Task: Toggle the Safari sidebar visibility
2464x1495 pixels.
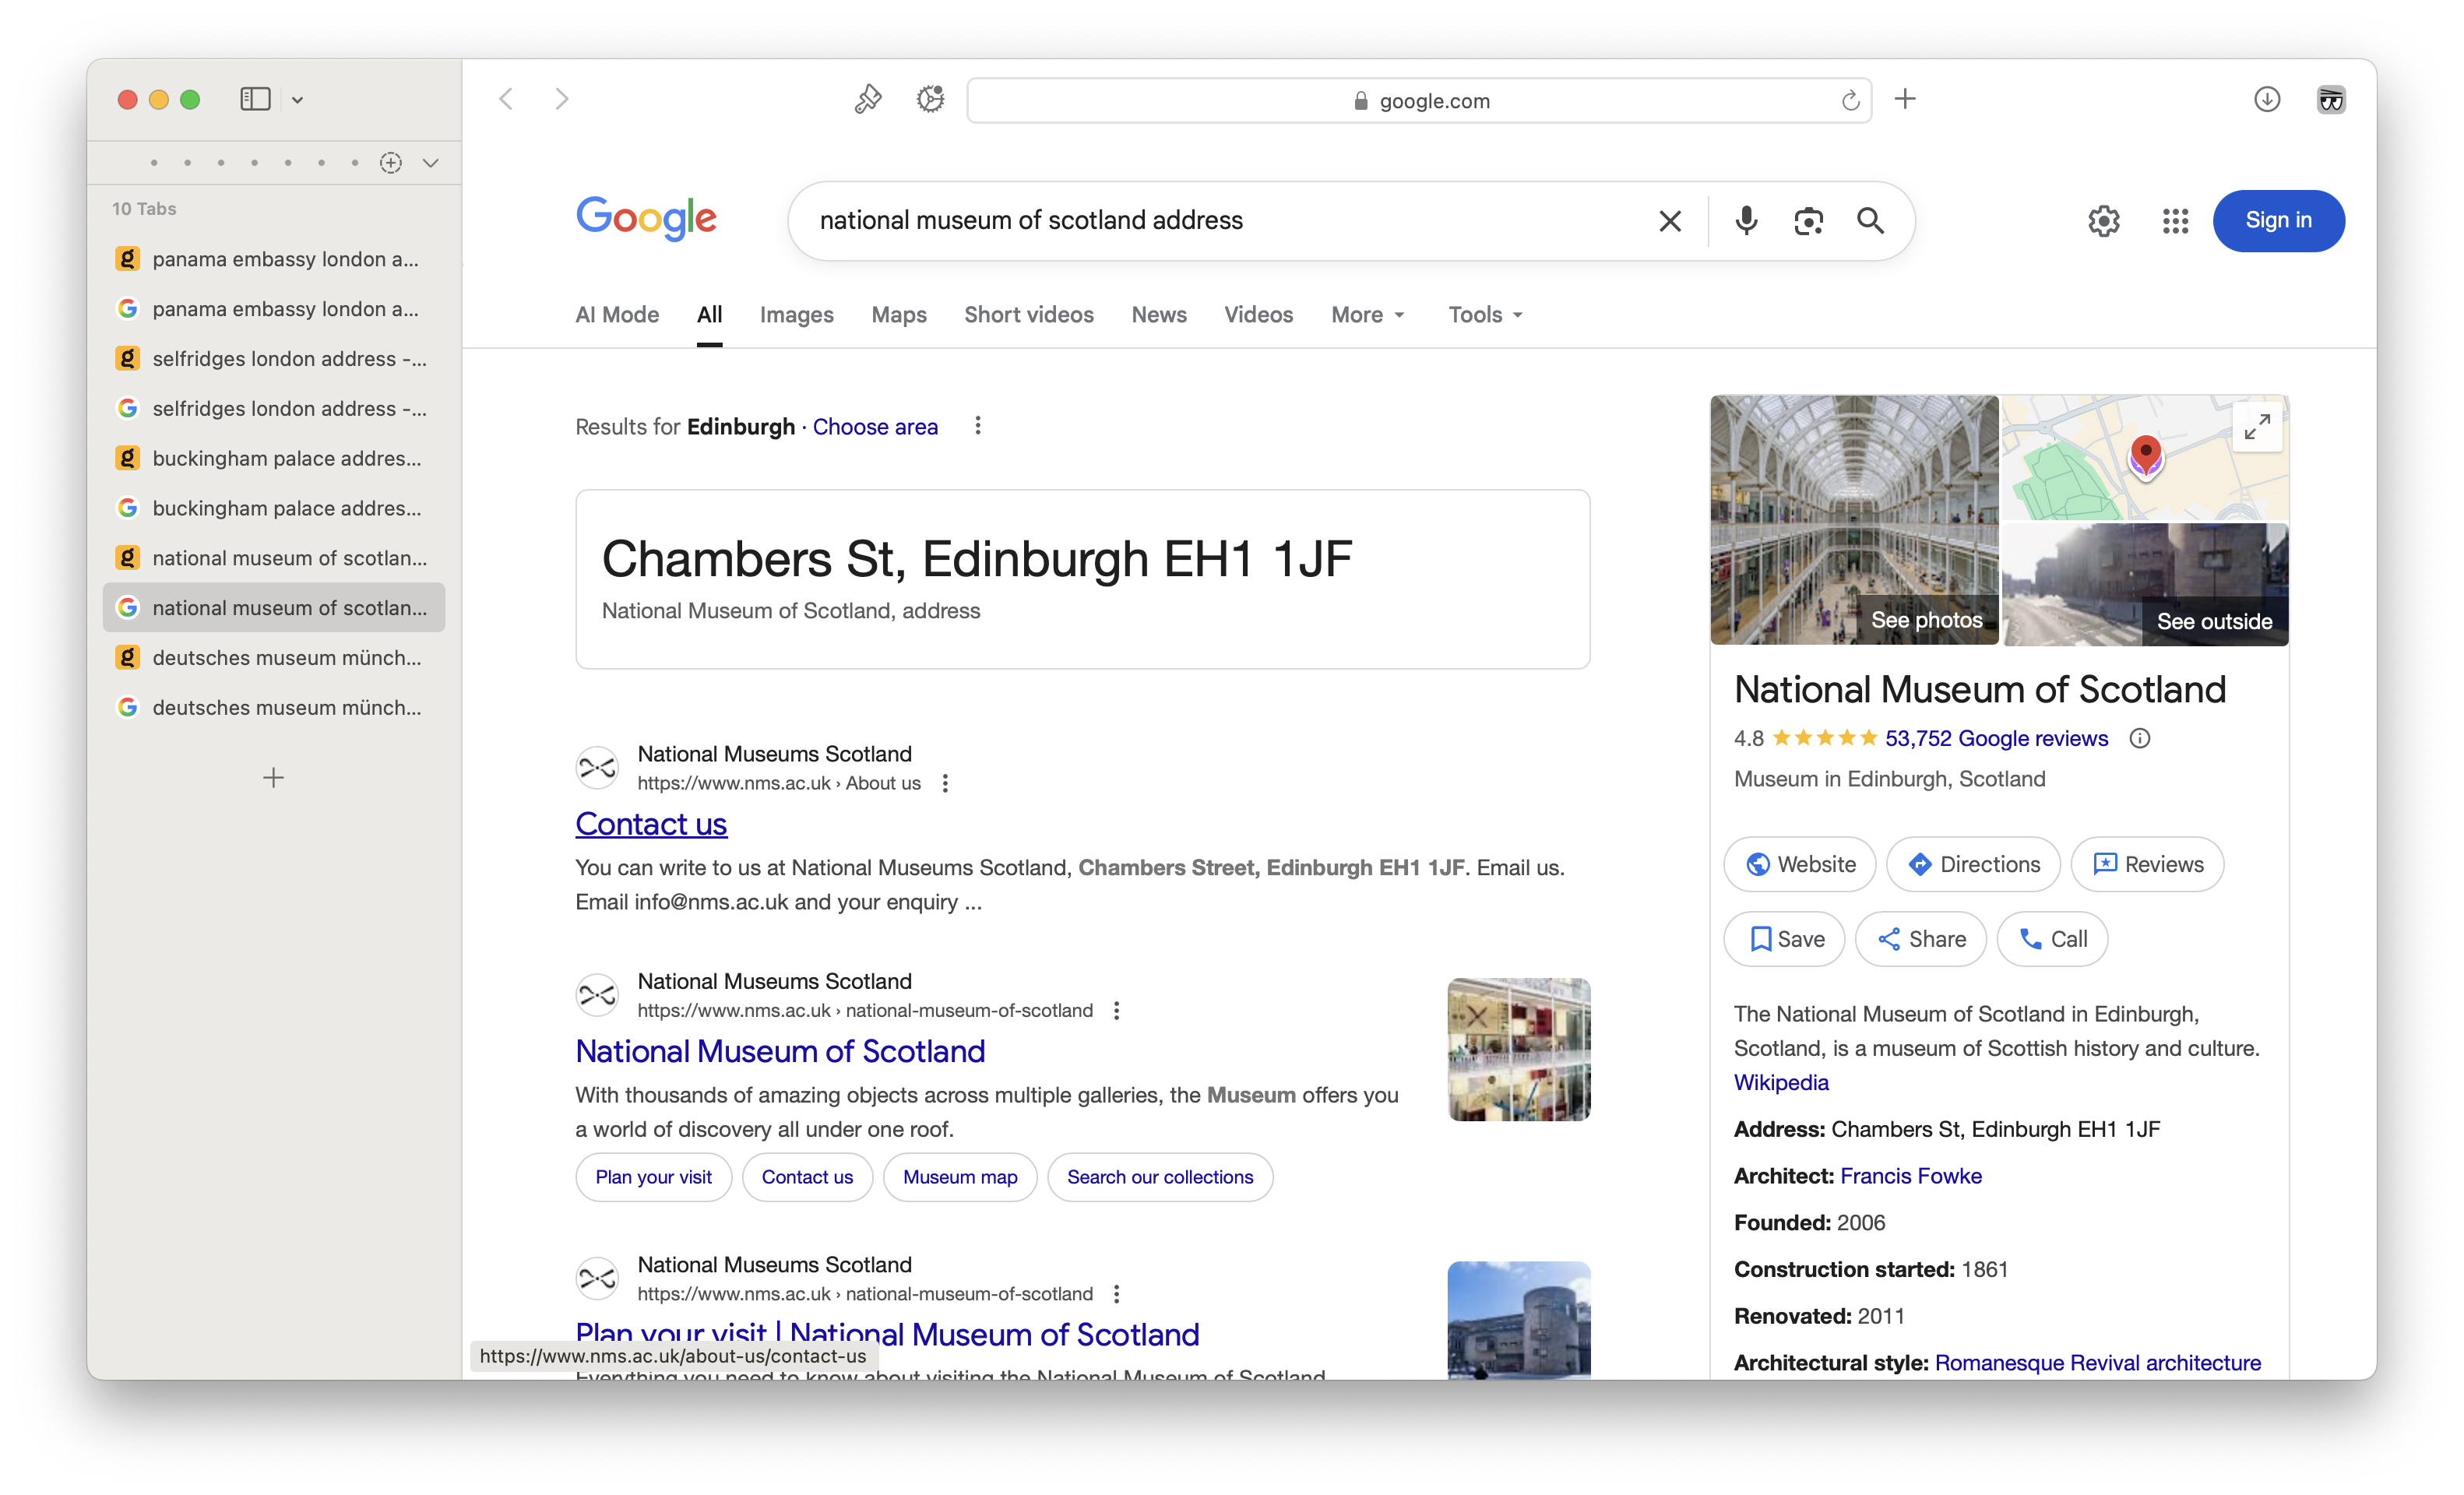Action: coord(255,99)
